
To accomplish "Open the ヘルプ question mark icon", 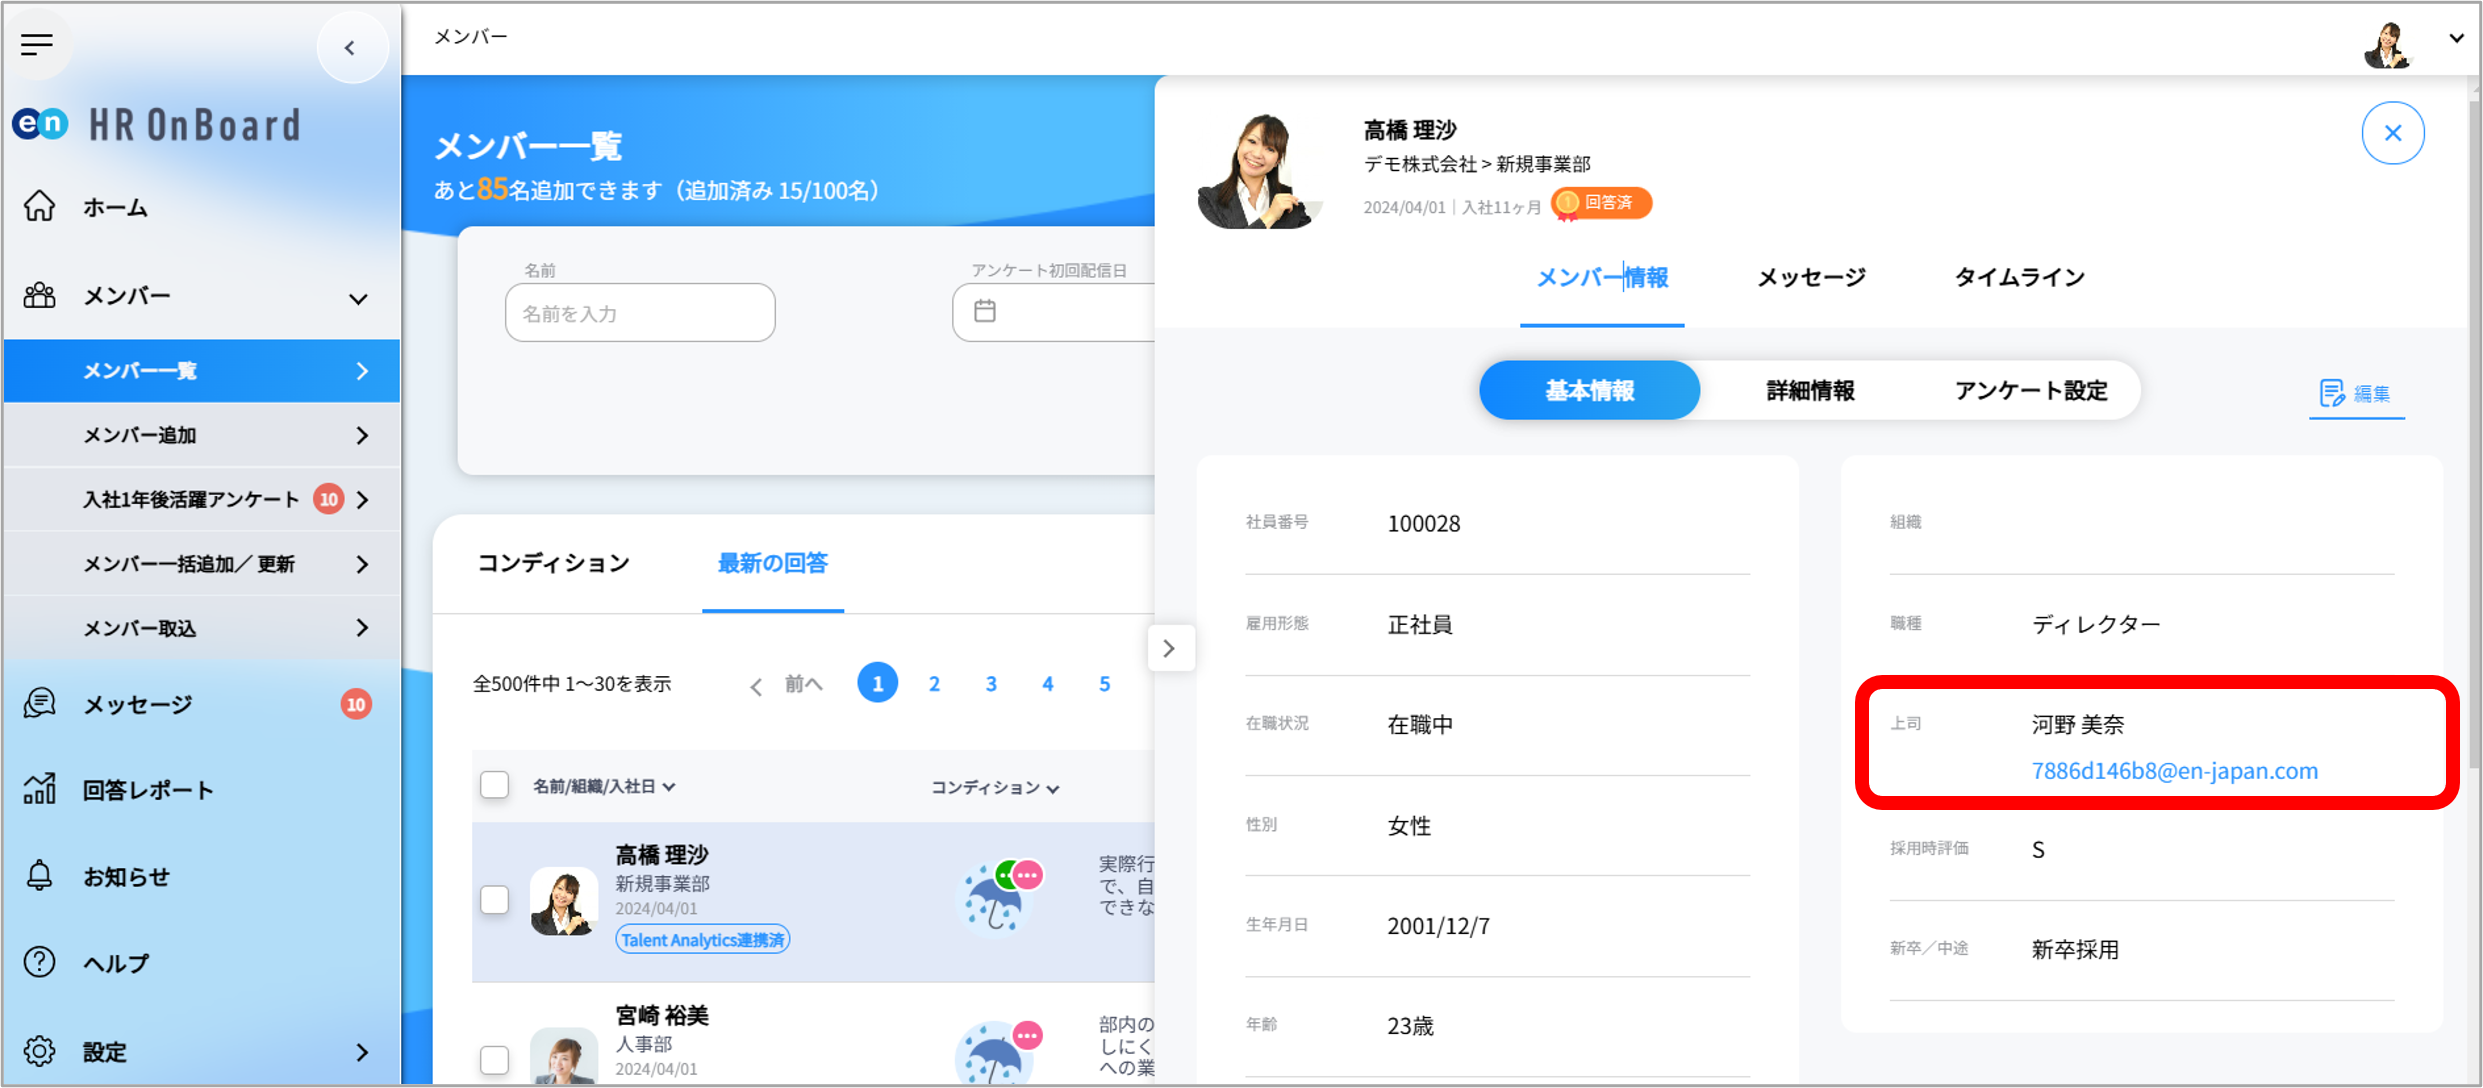I will pos(40,962).
